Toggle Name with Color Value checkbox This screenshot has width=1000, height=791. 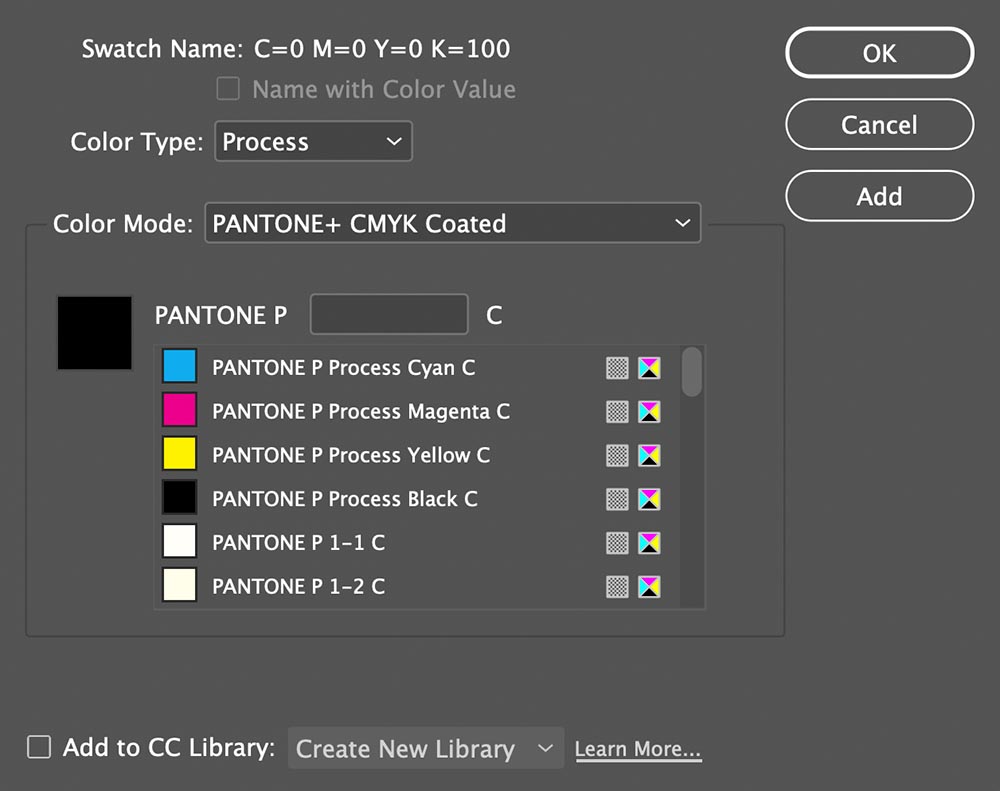point(229,89)
